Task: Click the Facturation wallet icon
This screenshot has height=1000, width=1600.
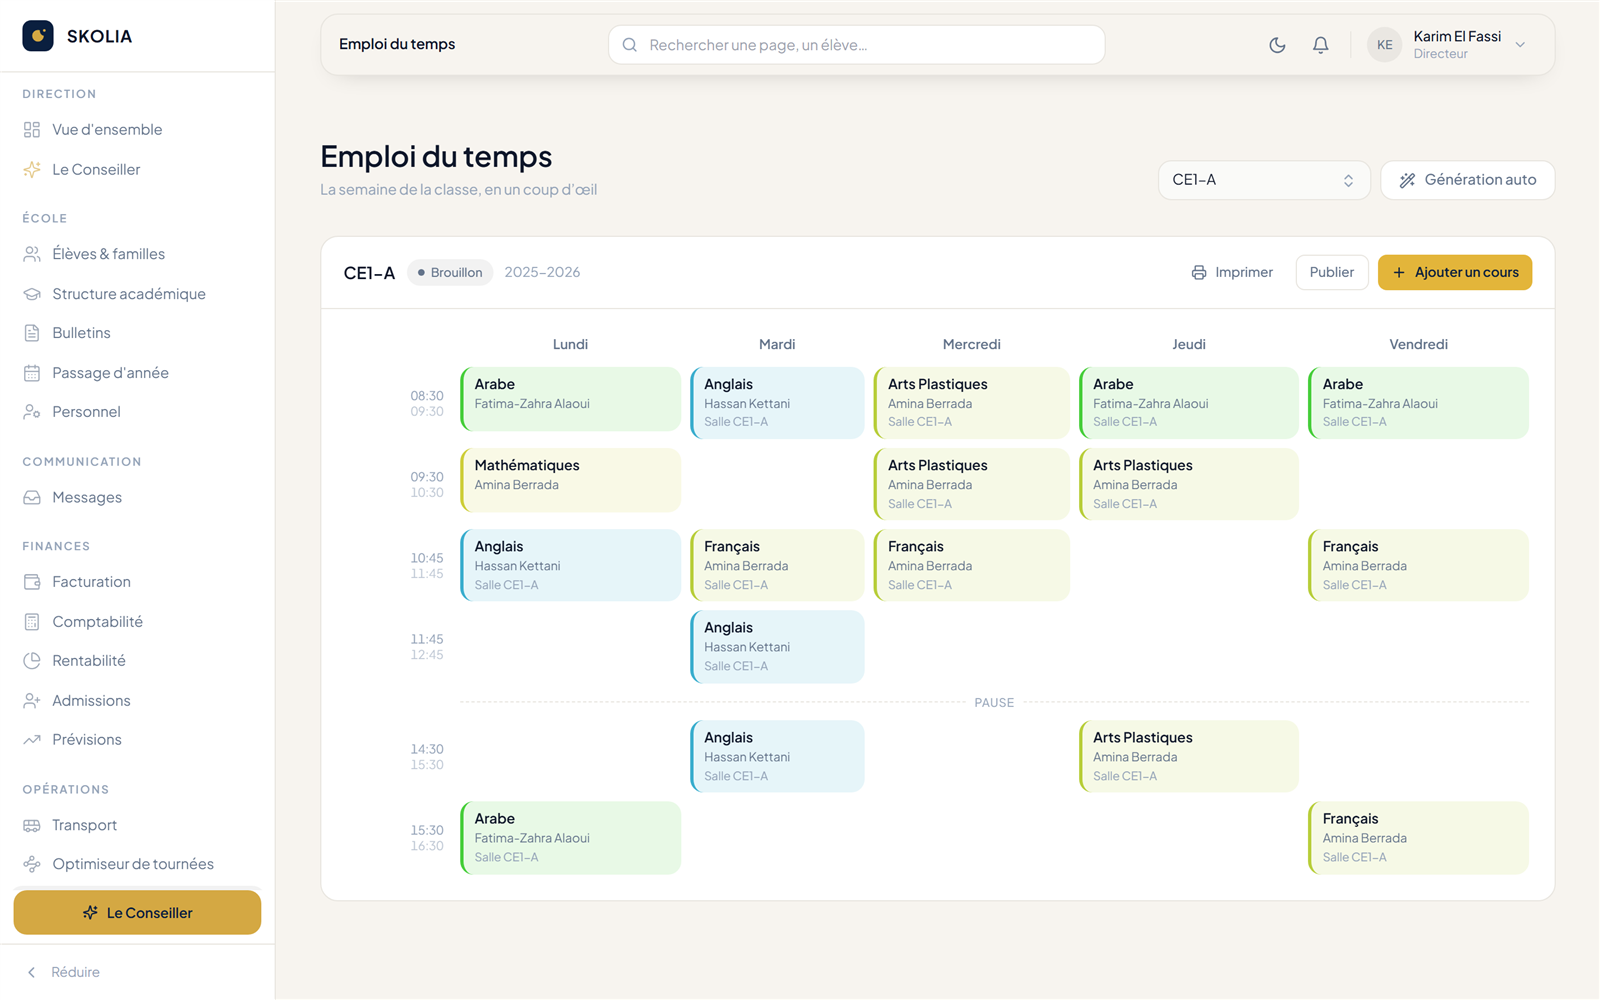Action: pos(32,582)
